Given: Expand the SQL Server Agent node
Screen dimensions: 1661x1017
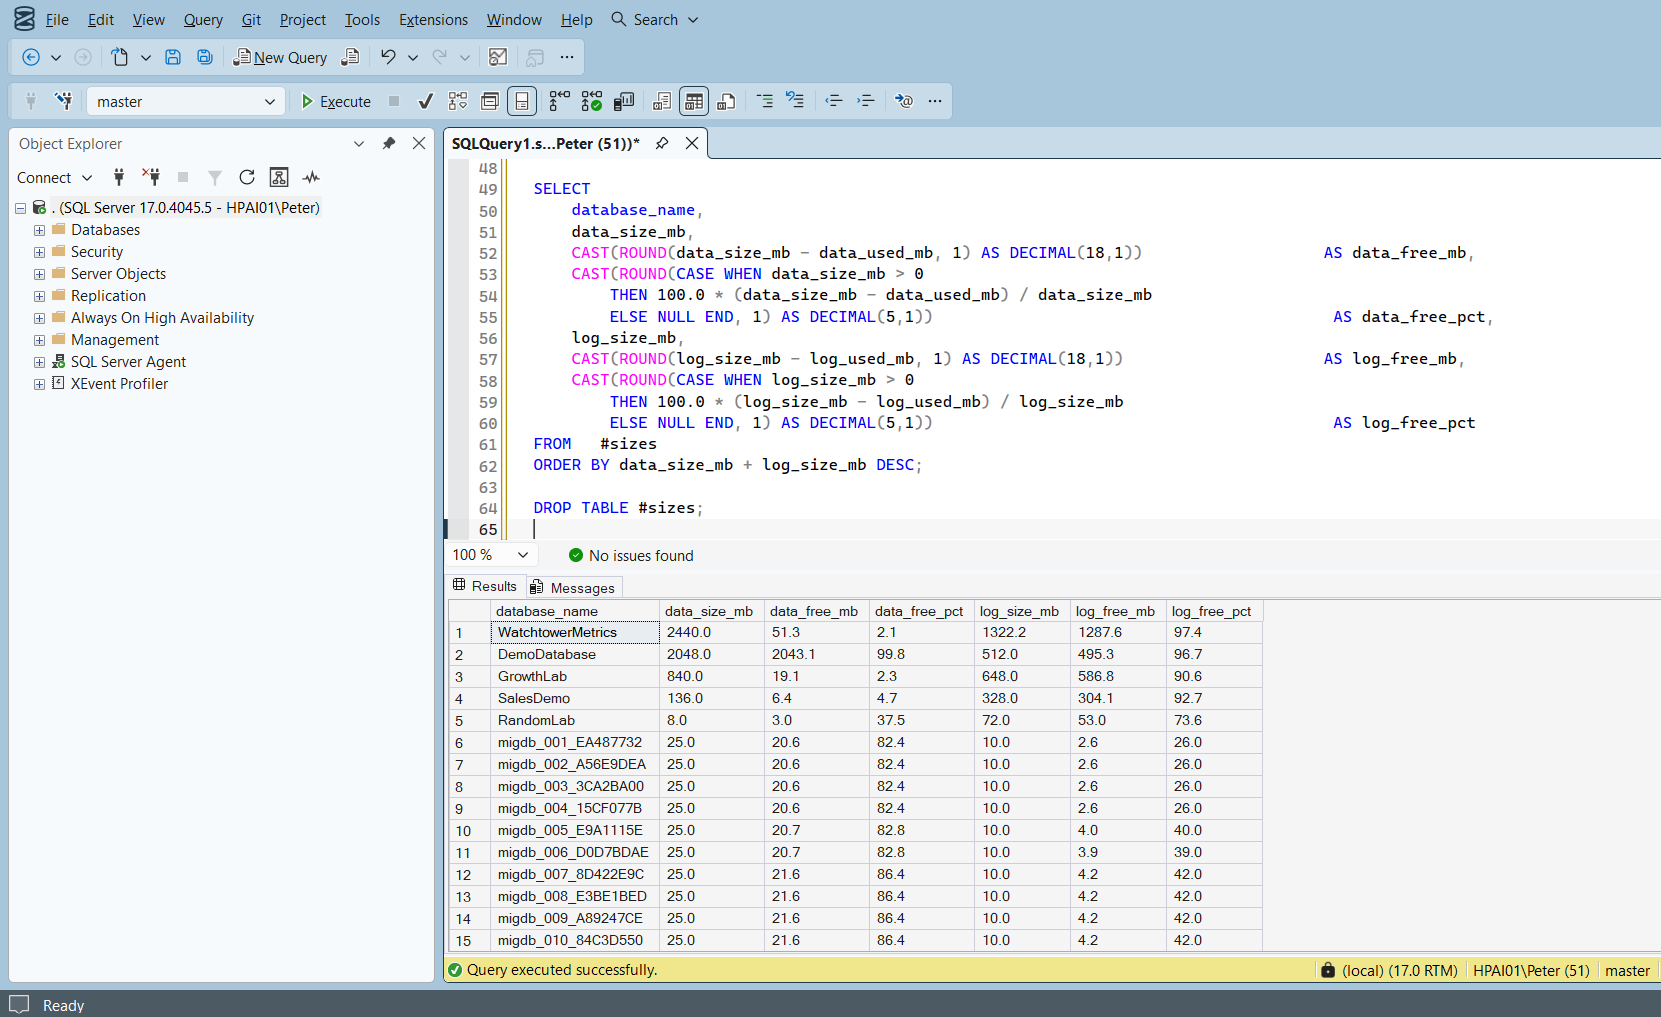Looking at the screenshot, I should point(39,362).
